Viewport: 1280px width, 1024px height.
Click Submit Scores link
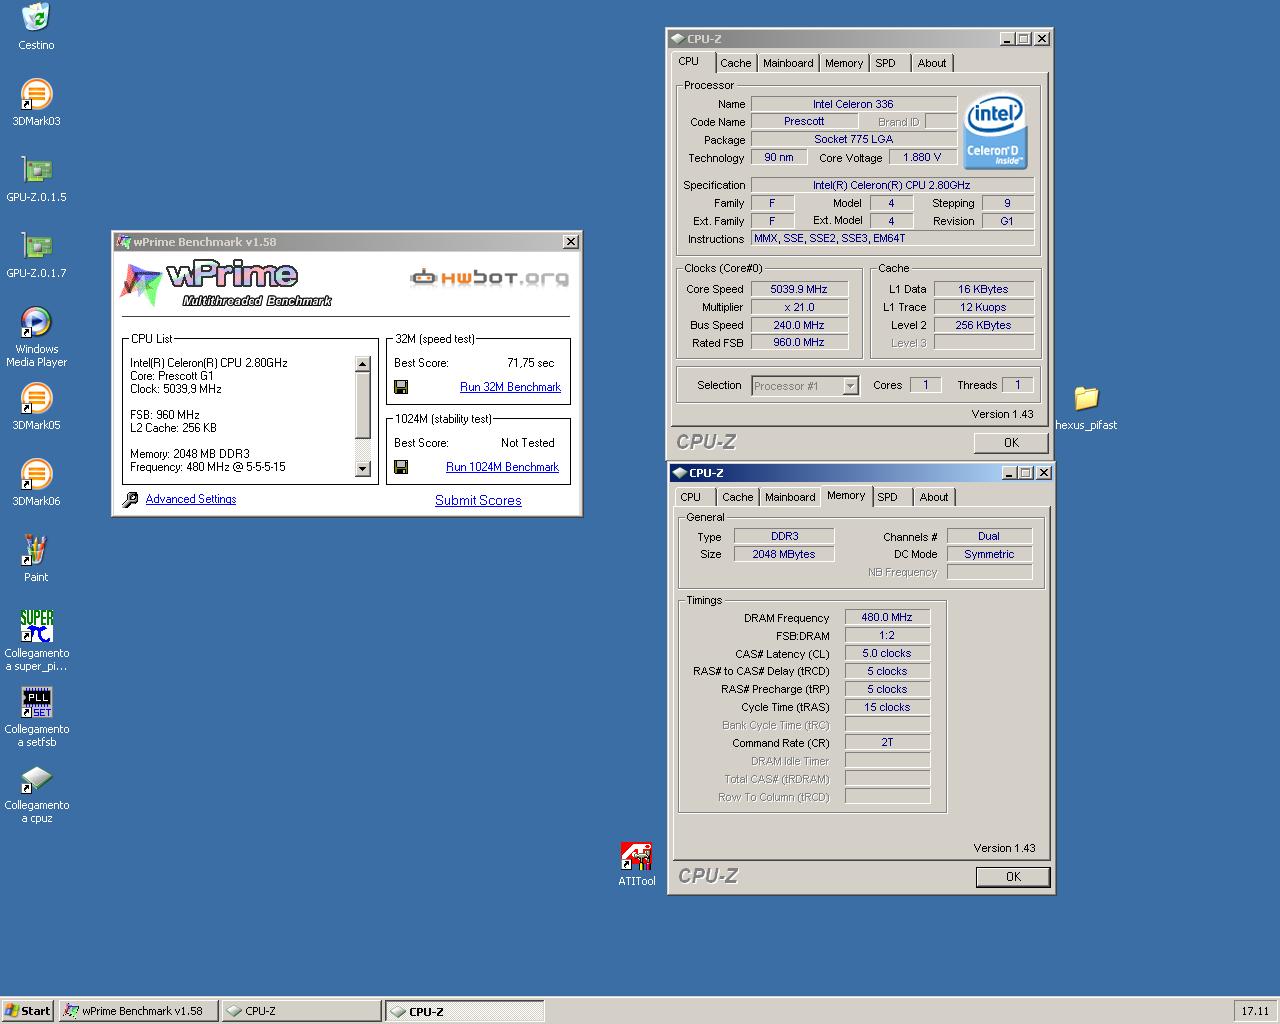478,500
